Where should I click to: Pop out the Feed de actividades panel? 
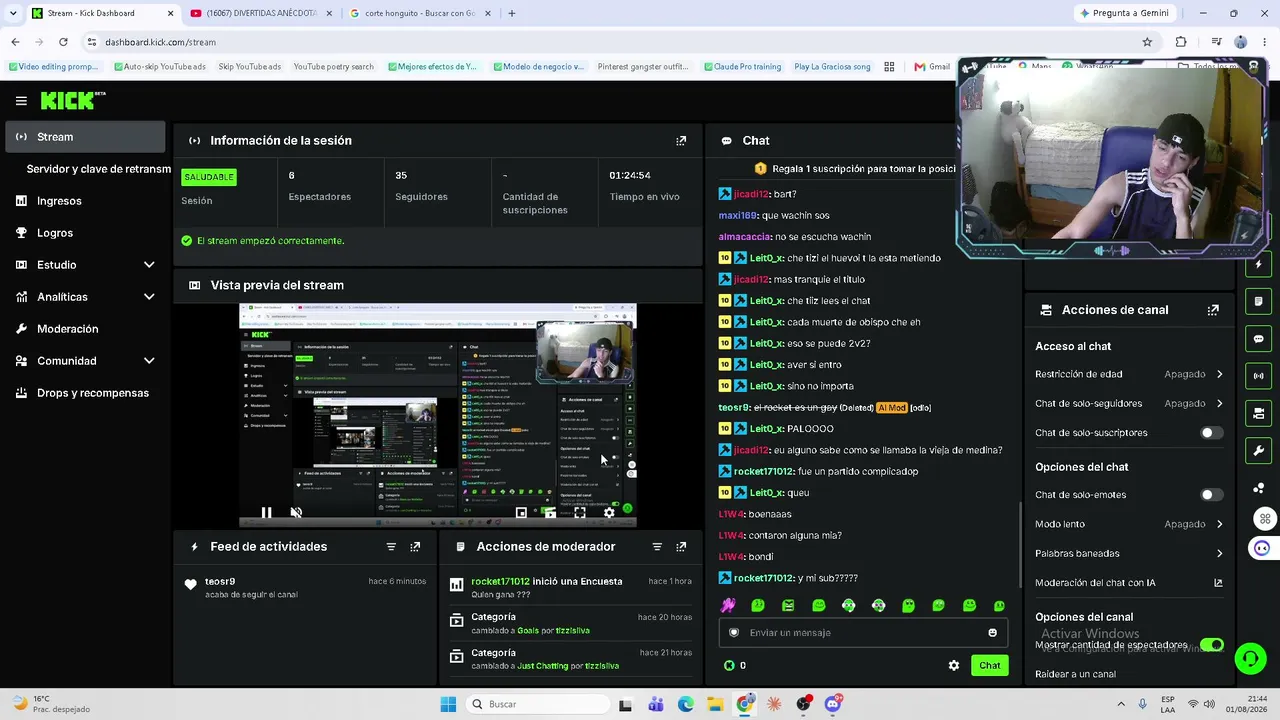(x=415, y=547)
